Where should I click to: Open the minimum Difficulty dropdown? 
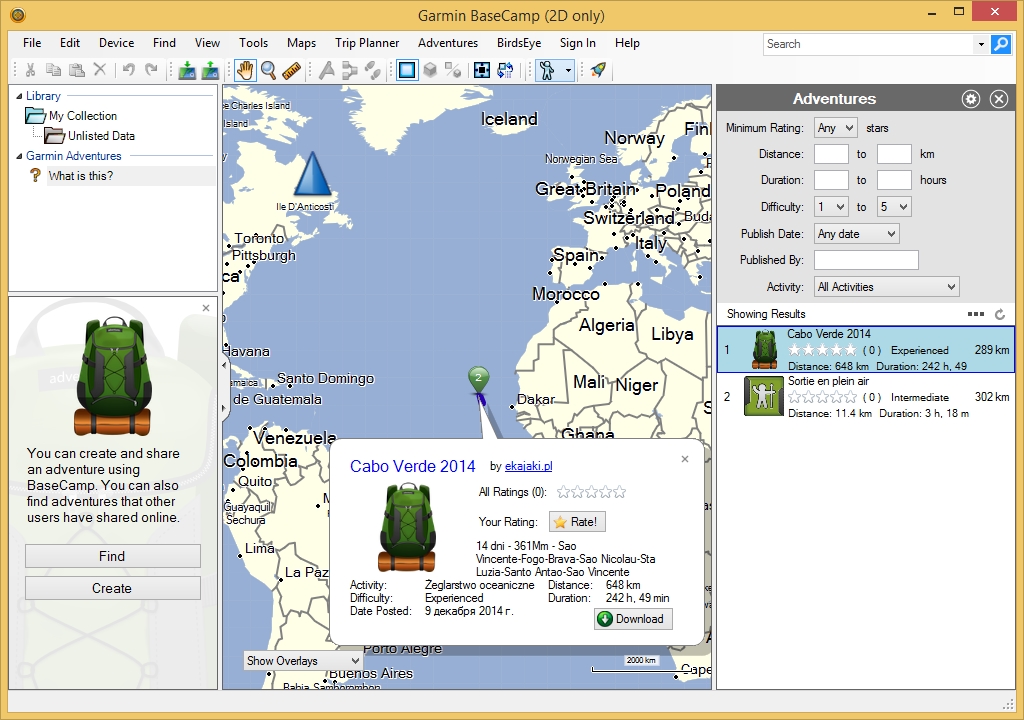tap(831, 206)
